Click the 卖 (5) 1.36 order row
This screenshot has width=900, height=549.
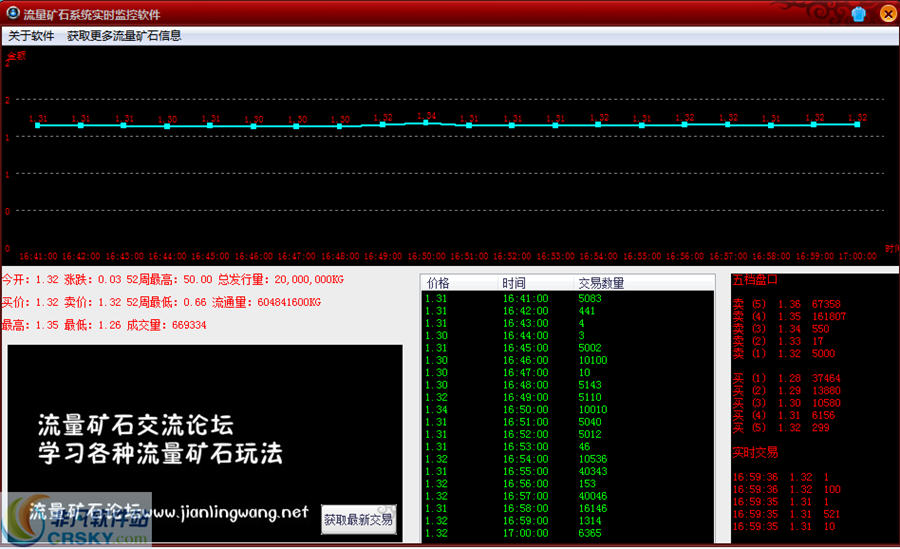[786, 304]
